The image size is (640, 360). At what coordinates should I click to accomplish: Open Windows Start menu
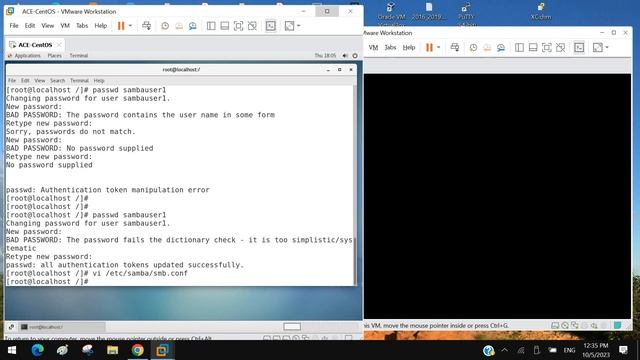(x=12, y=350)
